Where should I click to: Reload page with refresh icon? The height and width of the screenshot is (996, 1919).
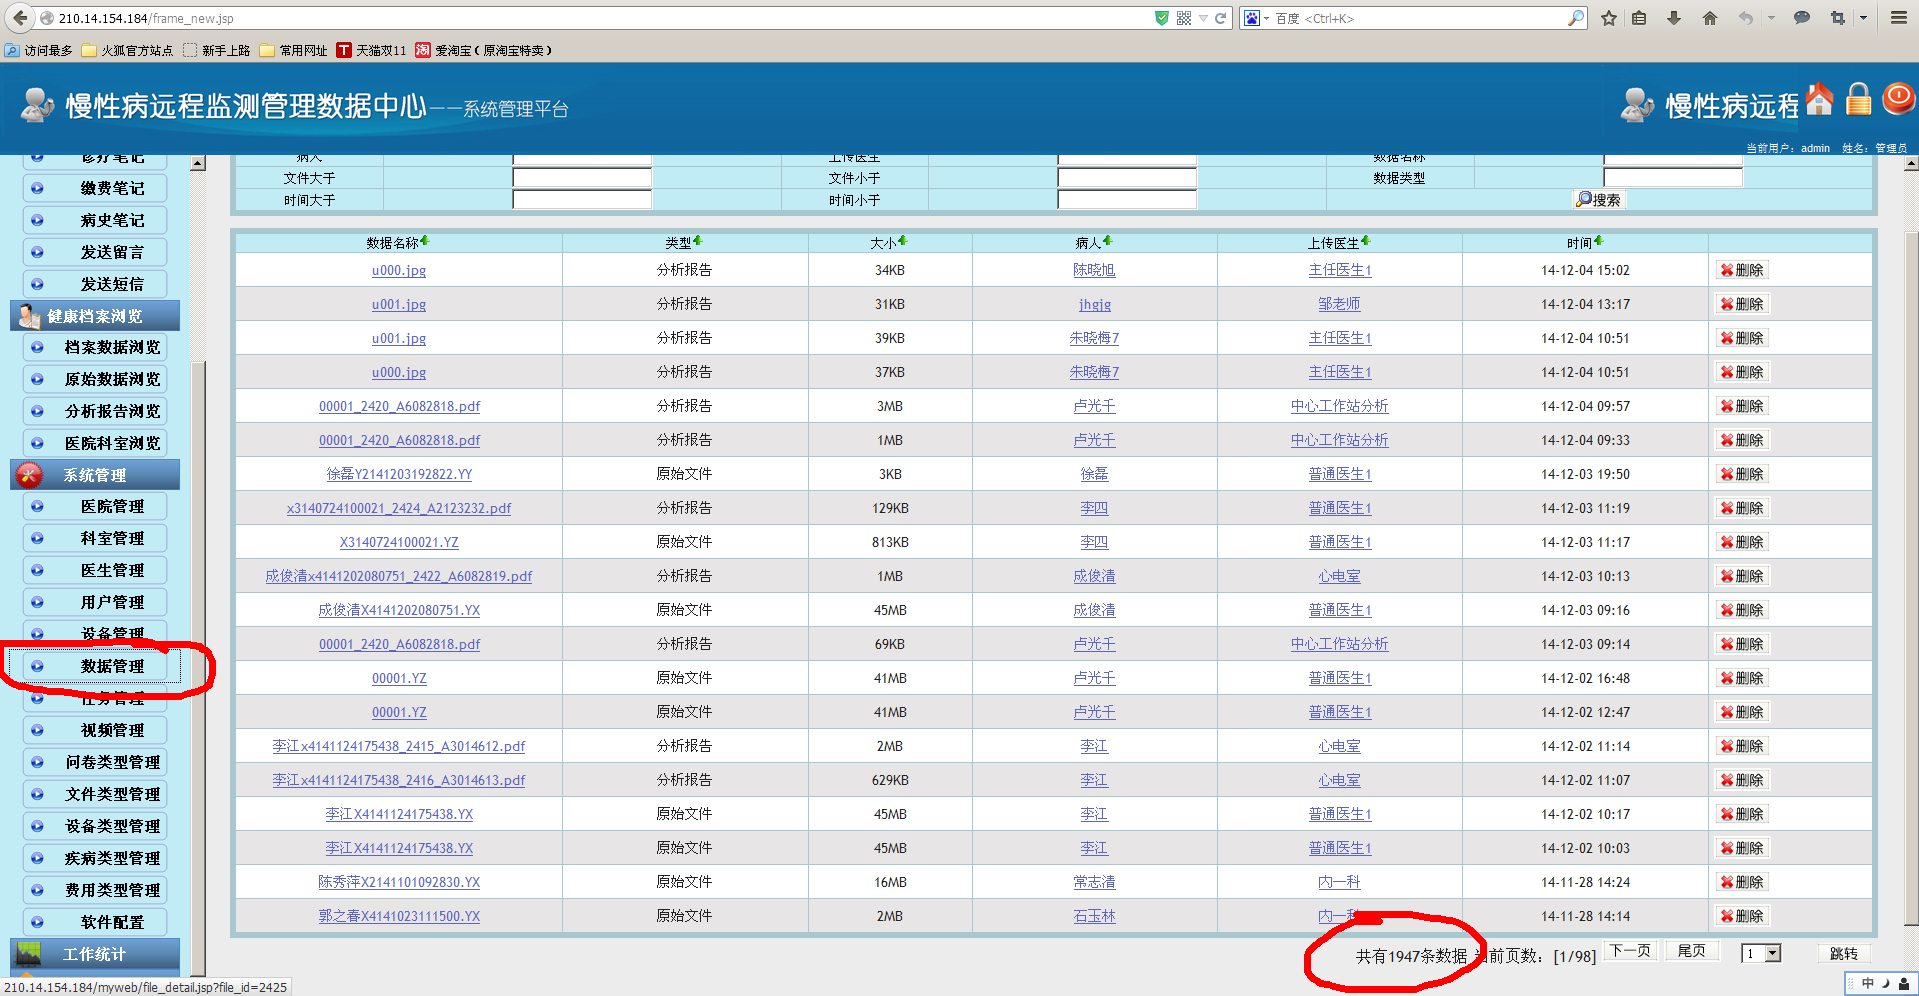(1221, 18)
